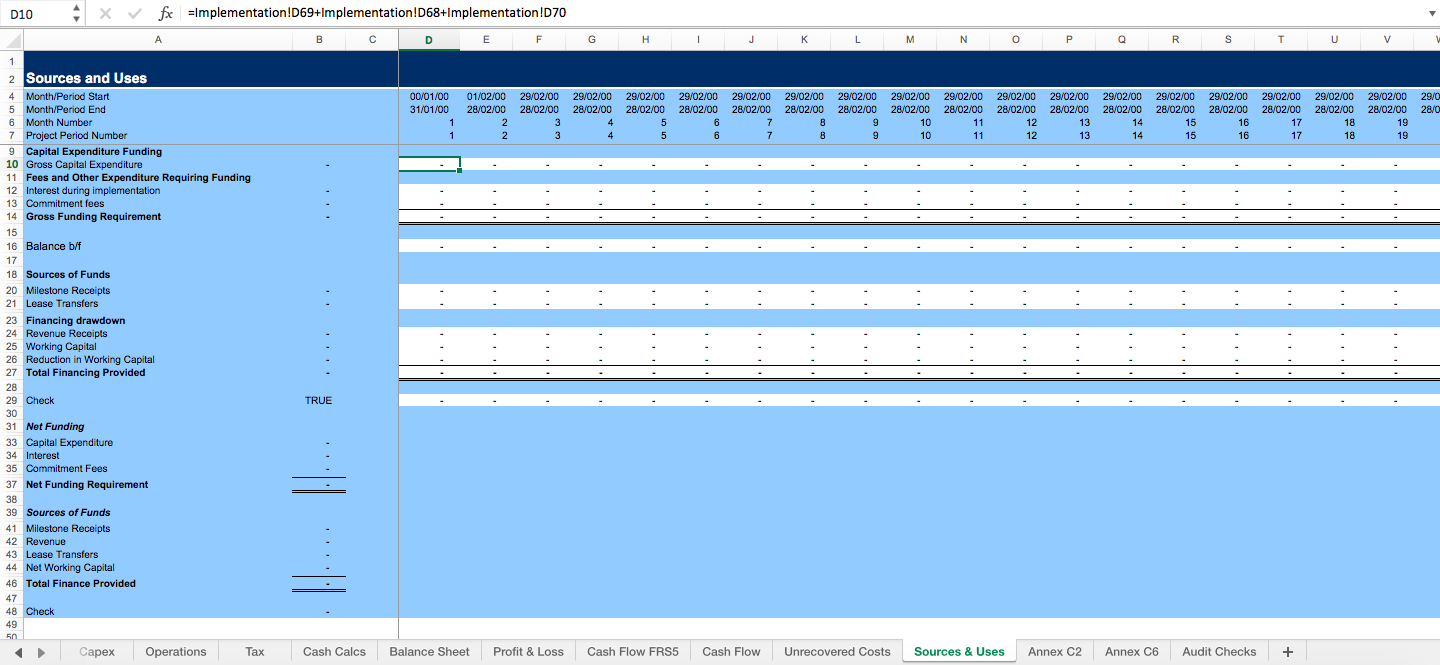Add a new sheet with the plus button
This screenshot has width=1440, height=665.
(1288, 652)
